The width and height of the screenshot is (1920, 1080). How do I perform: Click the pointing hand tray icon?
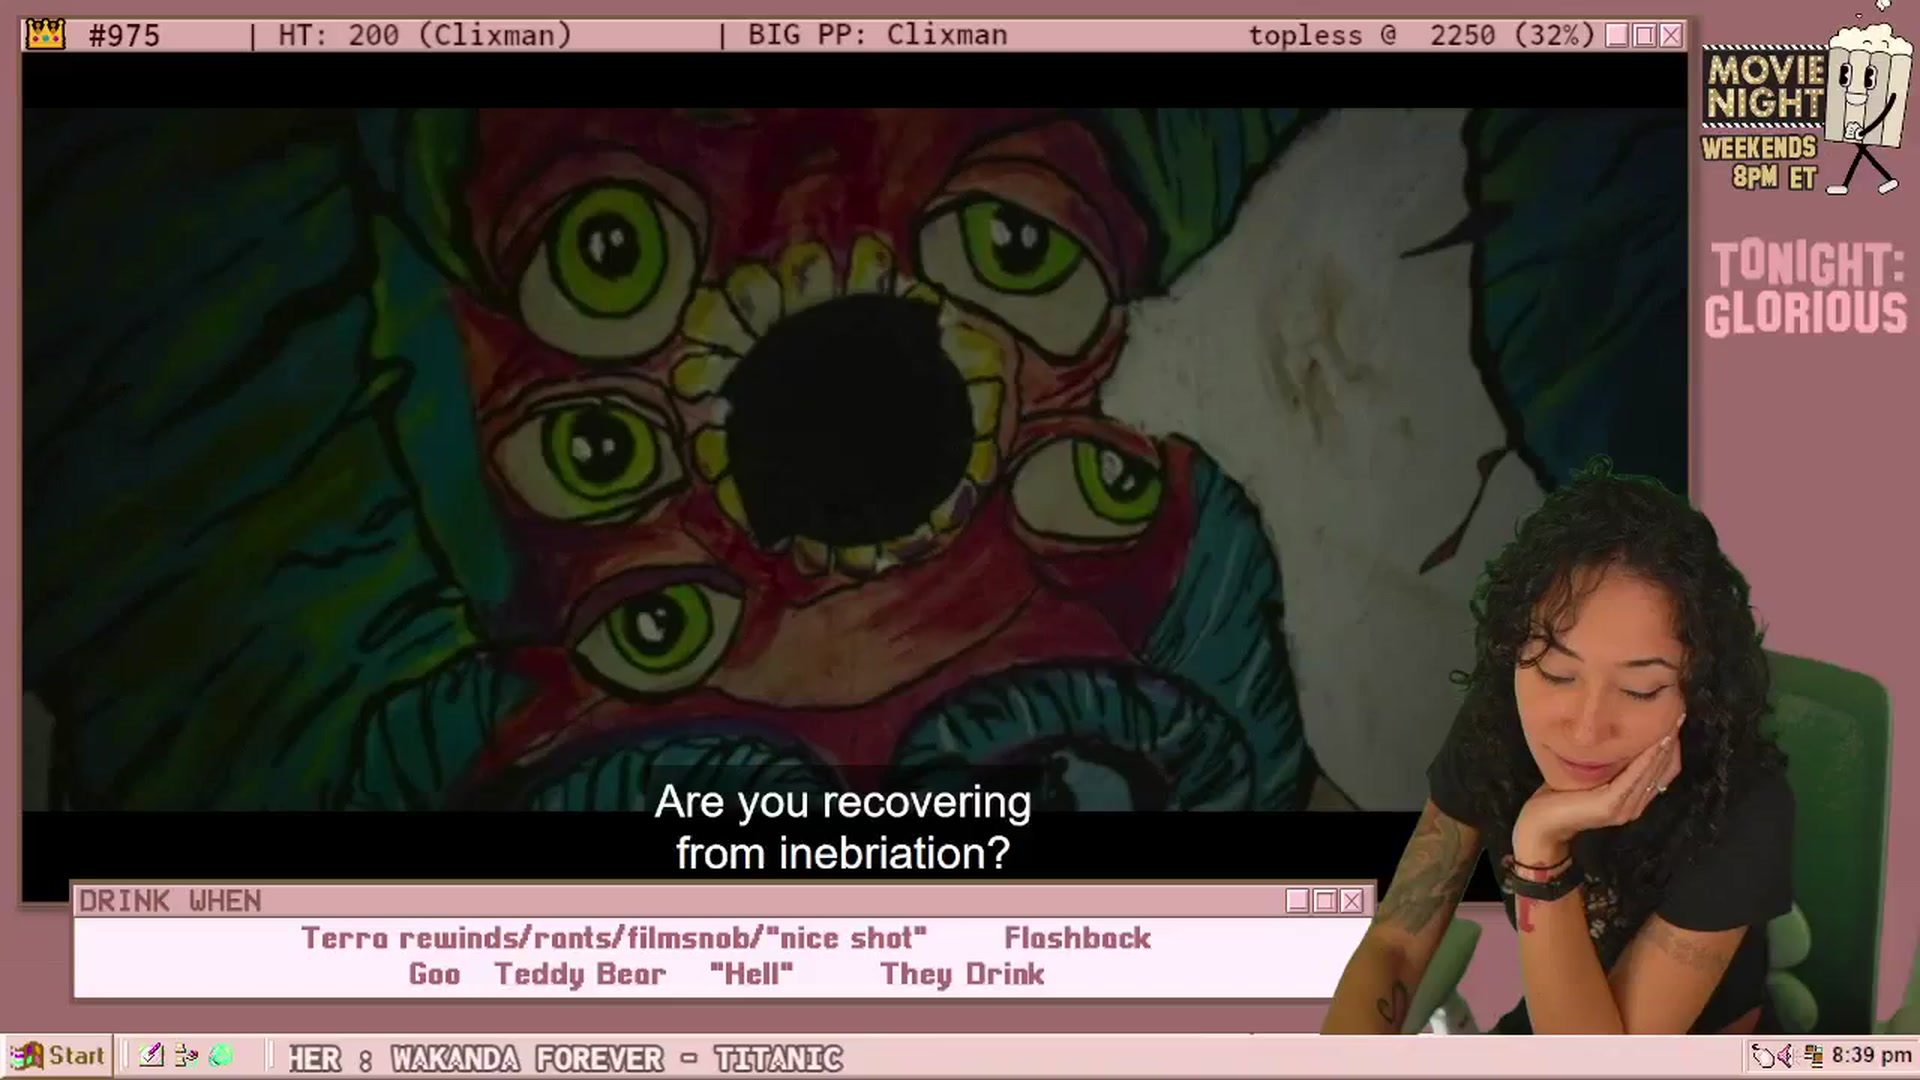pos(1762,1056)
